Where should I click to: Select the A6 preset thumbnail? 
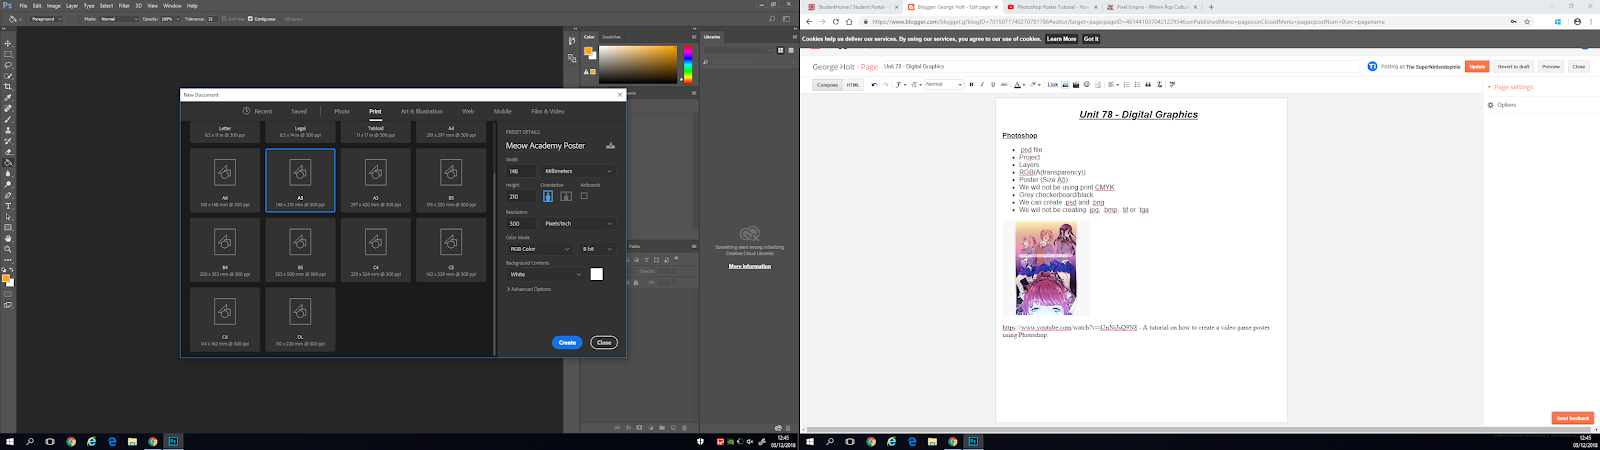[x=225, y=180]
